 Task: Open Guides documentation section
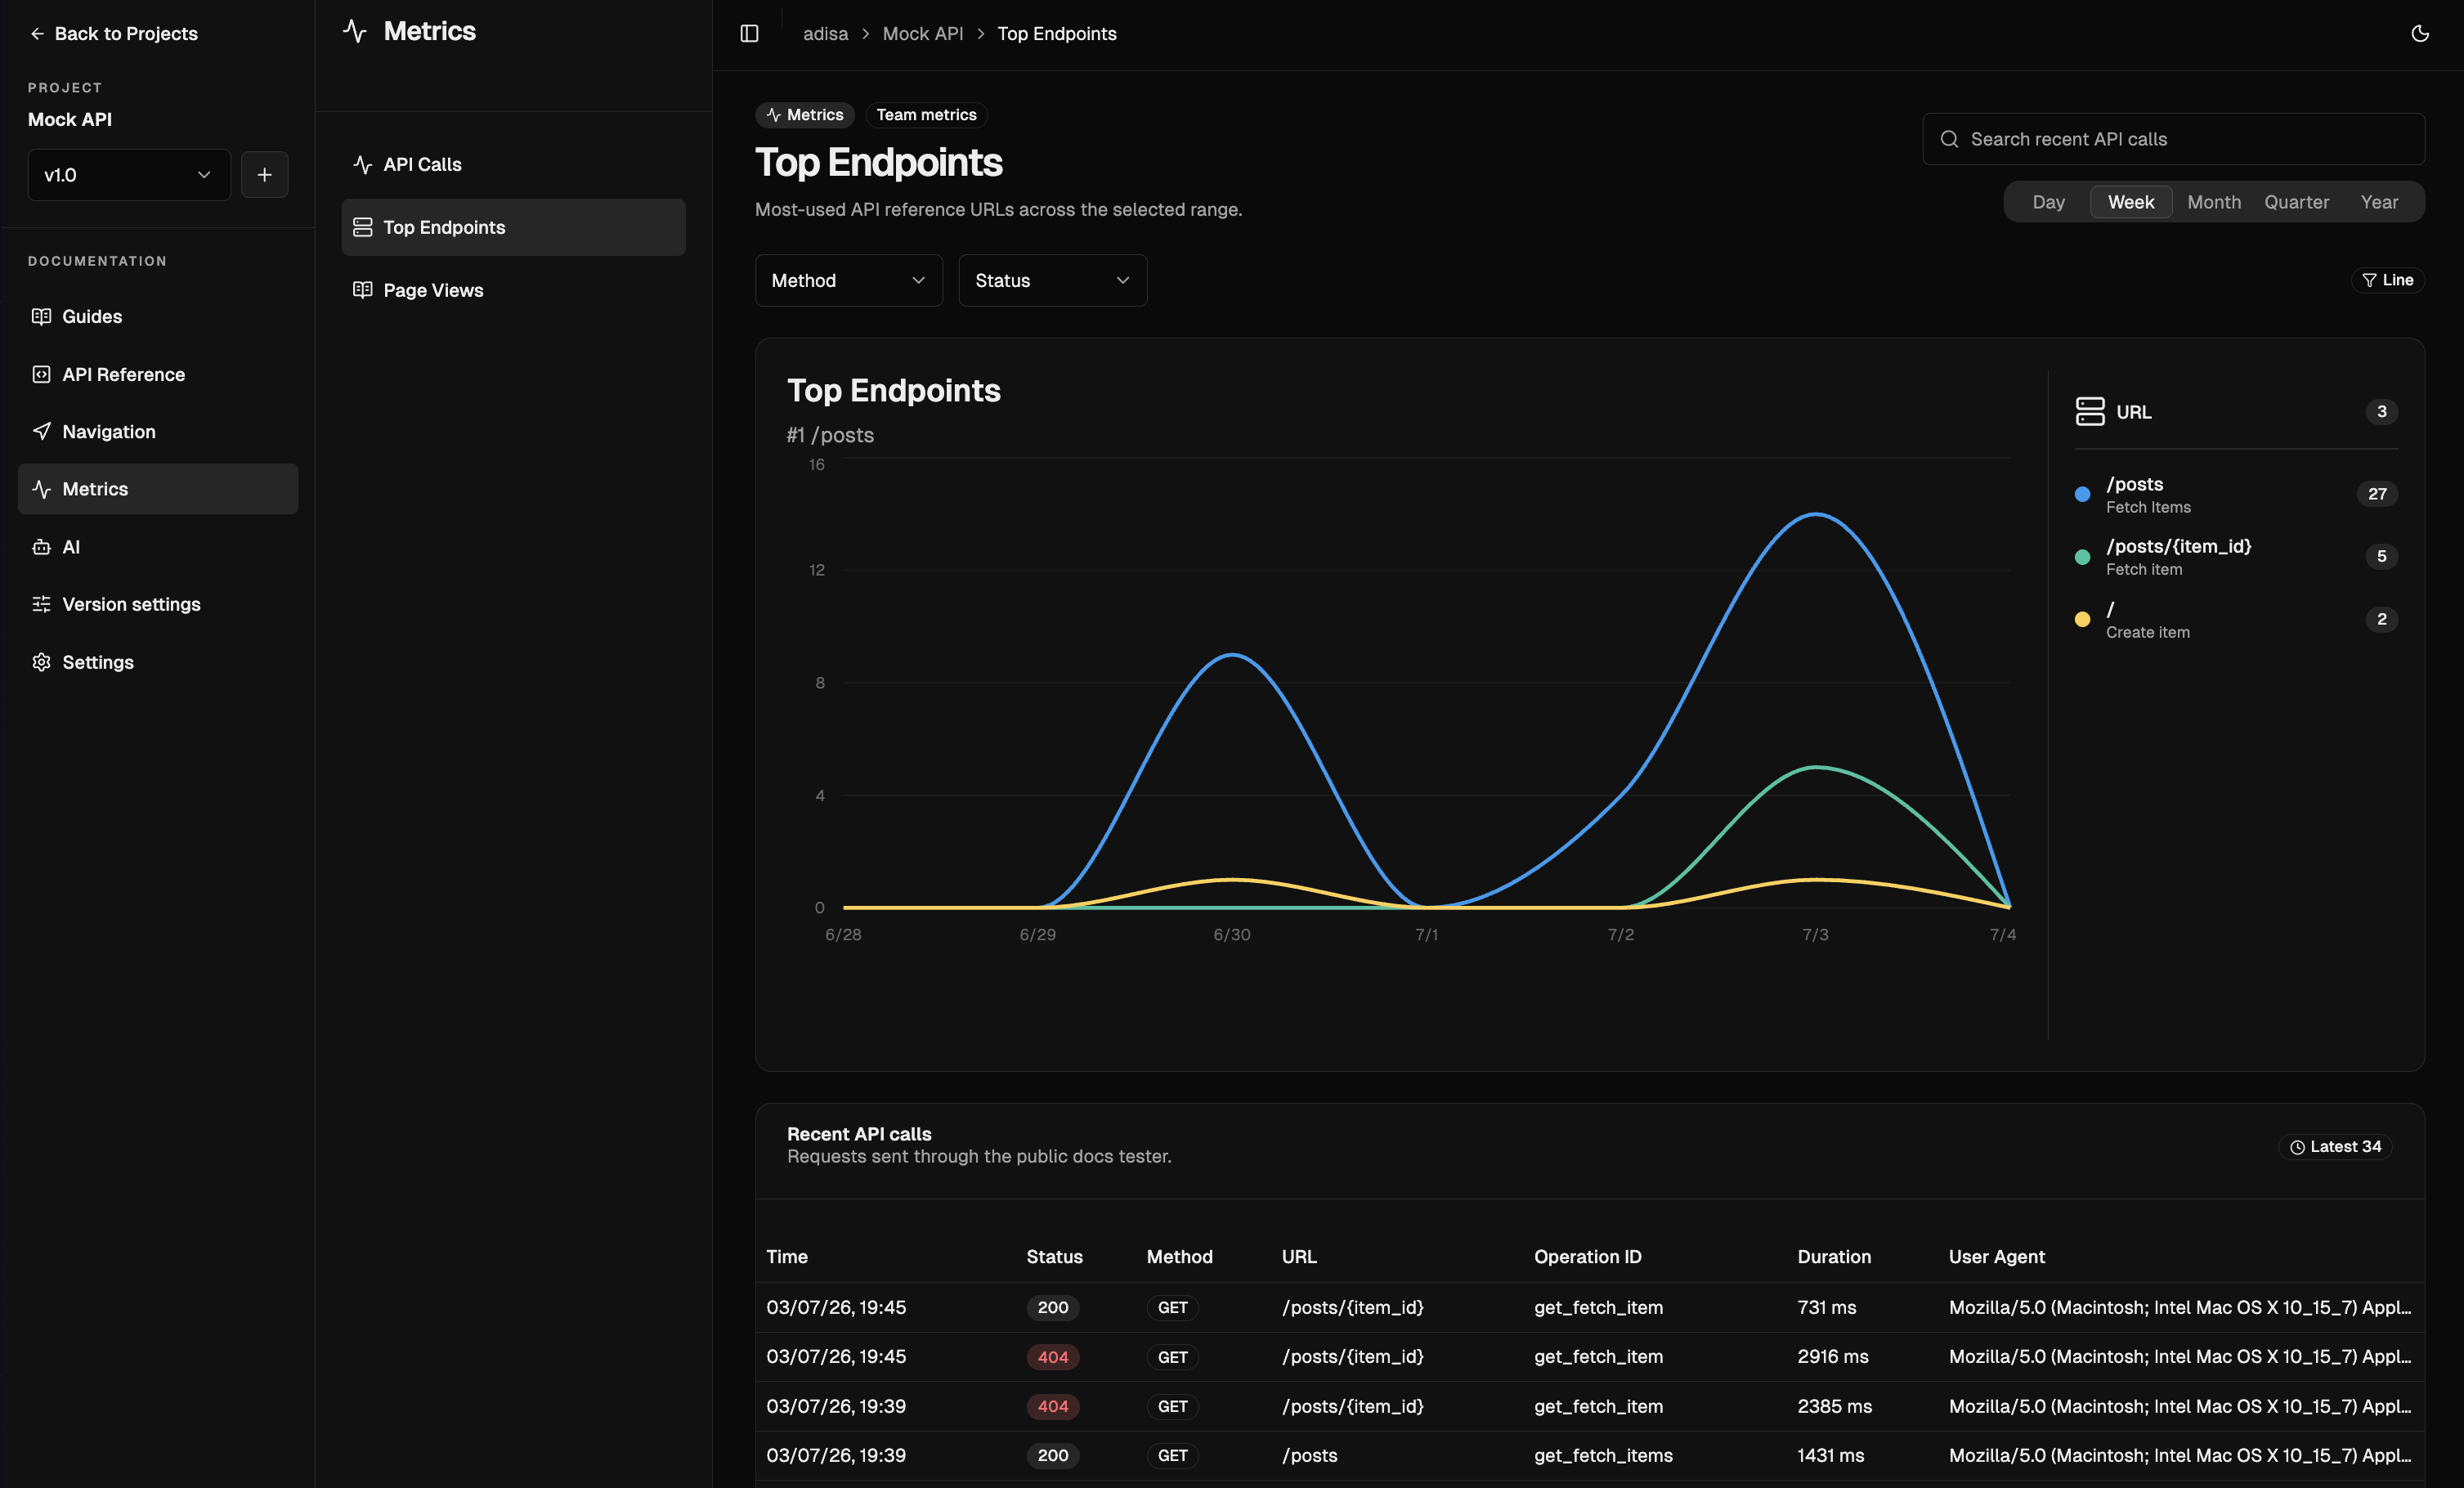158,317
